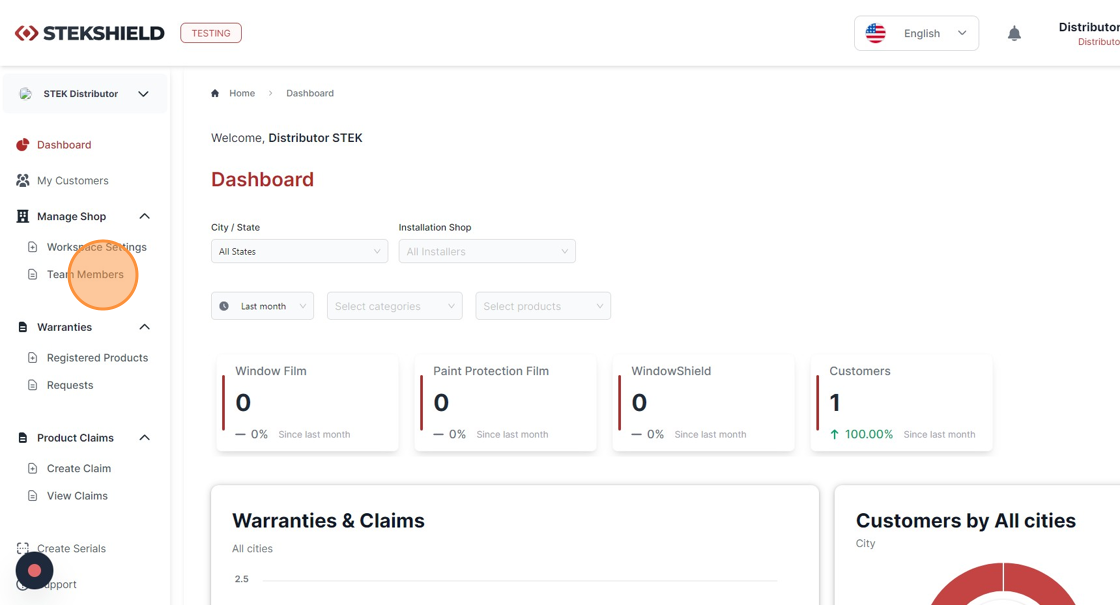
Task: Click the Create Claim document icon
Action: click(x=32, y=469)
